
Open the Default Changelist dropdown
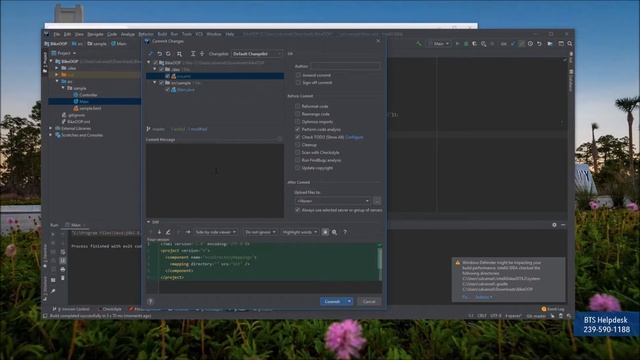pos(257,54)
